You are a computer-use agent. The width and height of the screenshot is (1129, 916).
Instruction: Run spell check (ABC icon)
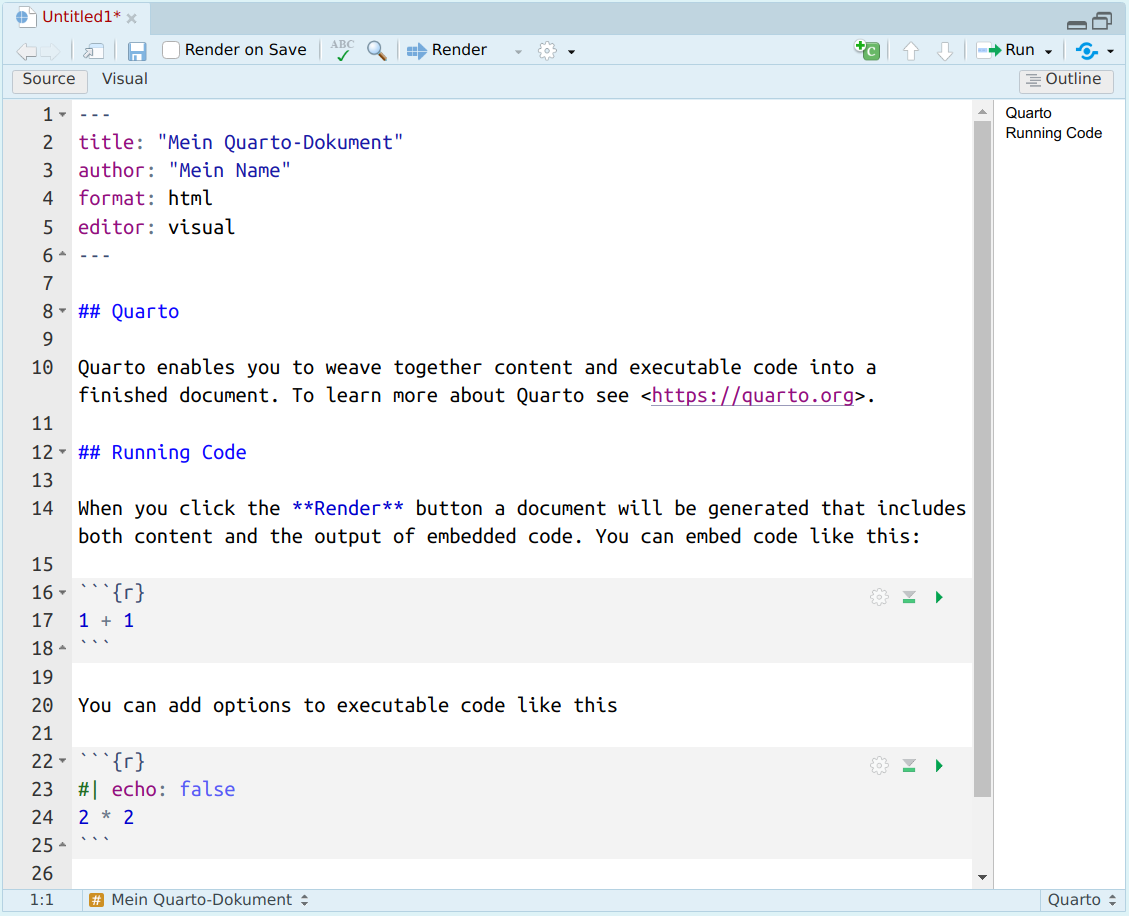click(342, 50)
